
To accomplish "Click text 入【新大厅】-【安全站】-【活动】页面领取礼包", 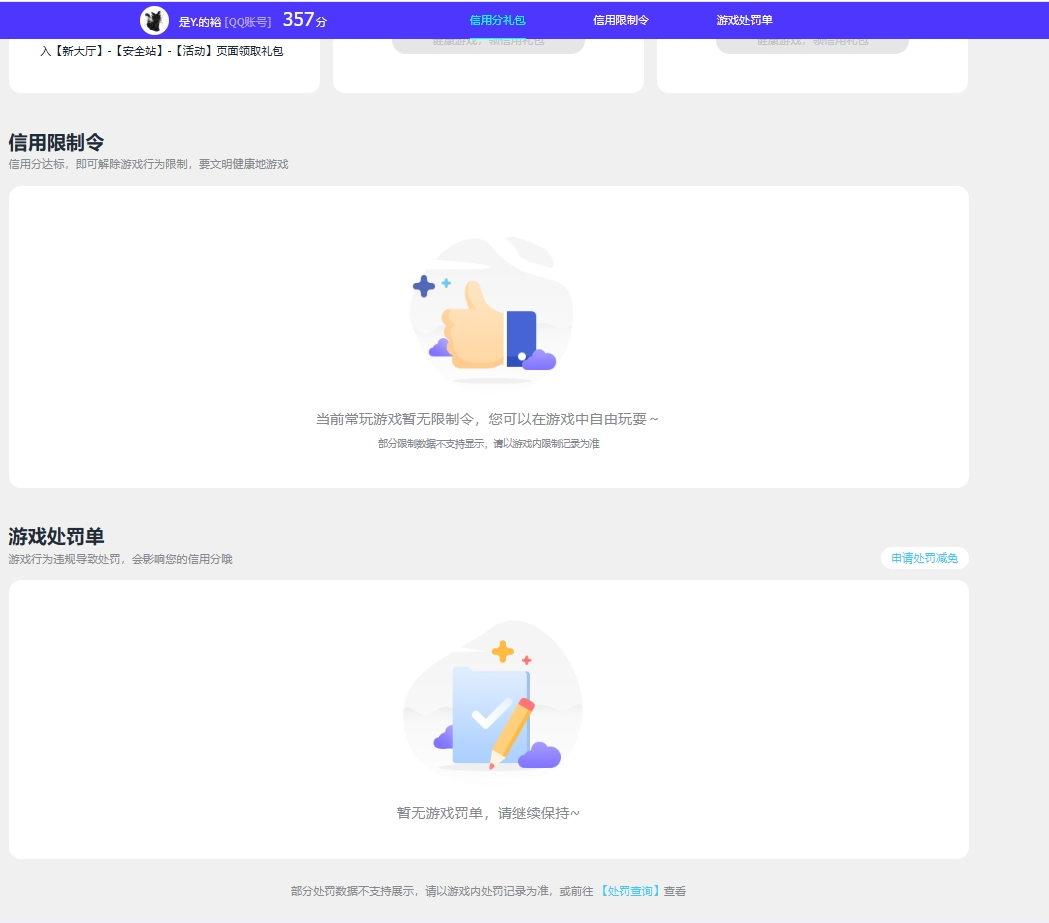I will coord(162,51).
